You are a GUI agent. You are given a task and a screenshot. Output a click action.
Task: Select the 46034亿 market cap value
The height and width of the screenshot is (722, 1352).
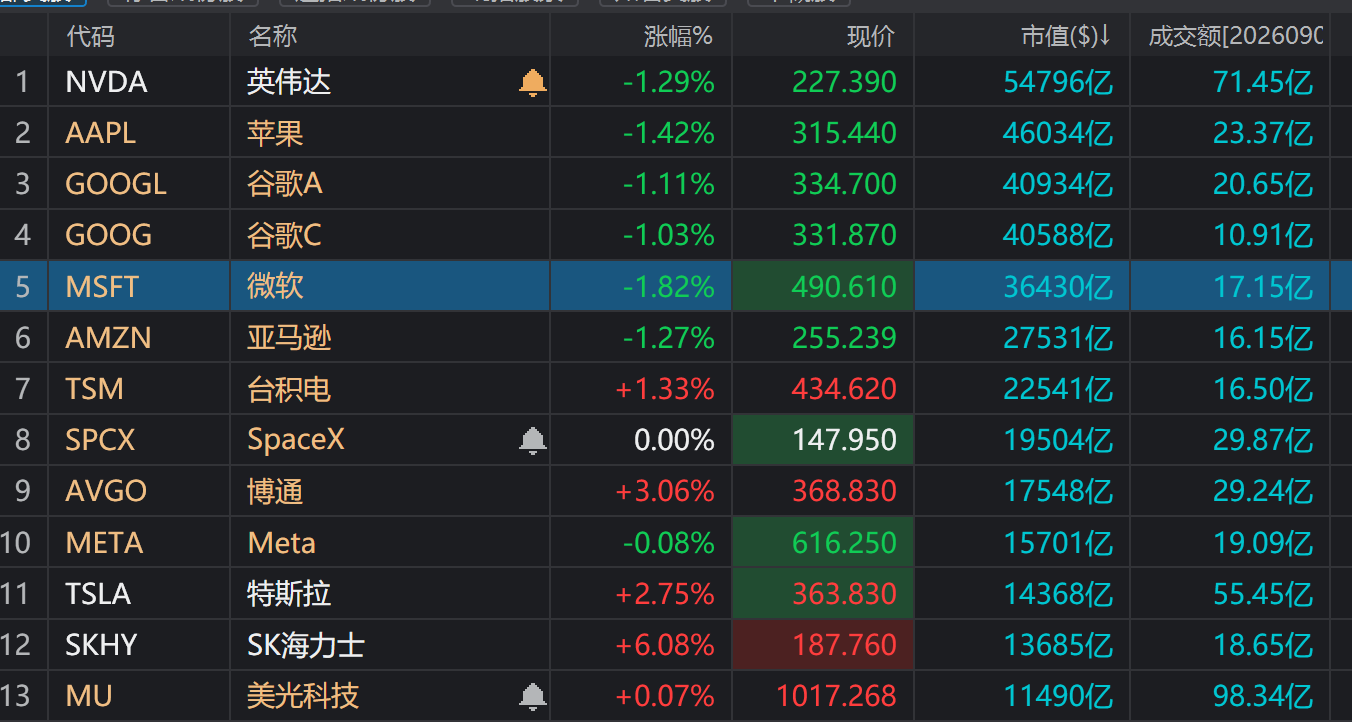[x=1059, y=133]
